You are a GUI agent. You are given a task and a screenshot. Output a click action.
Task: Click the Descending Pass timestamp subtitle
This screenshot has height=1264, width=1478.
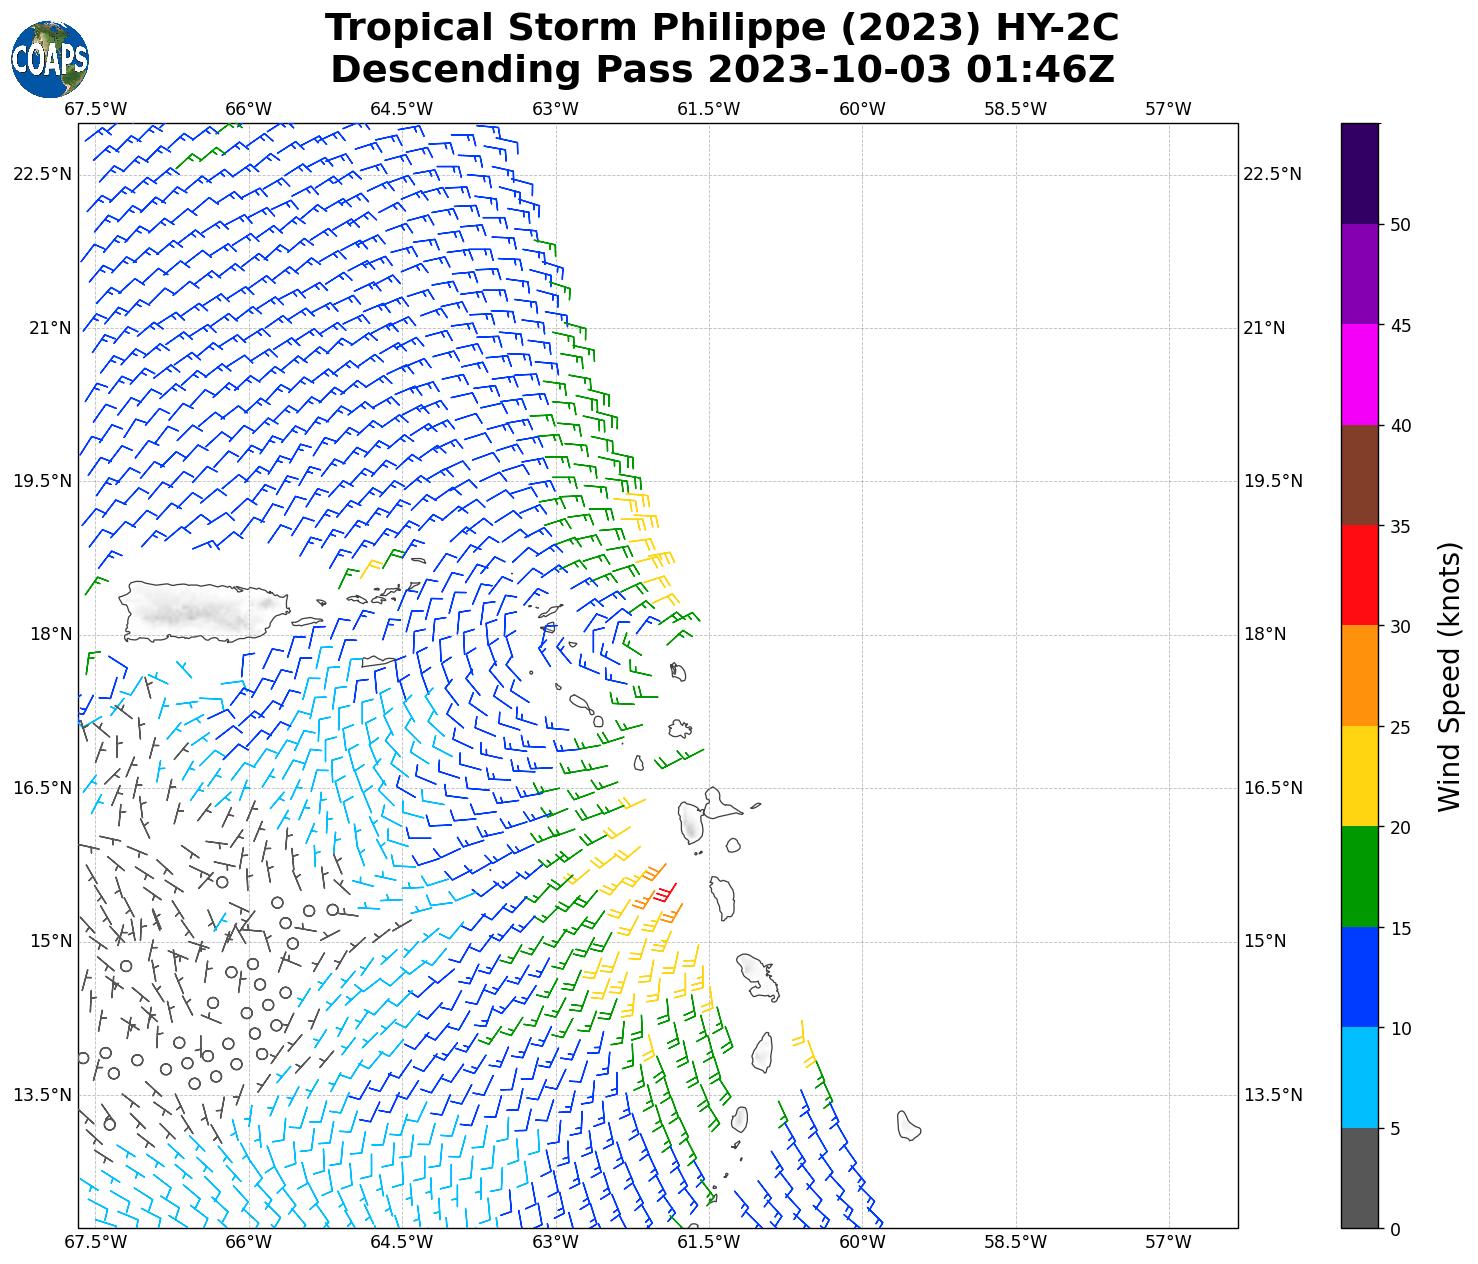722,70
